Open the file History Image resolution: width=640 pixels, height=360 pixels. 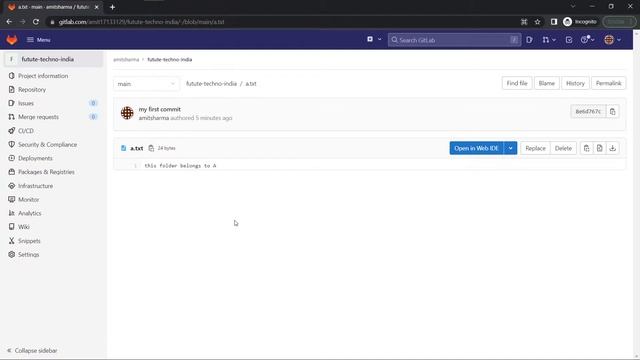point(575,83)
